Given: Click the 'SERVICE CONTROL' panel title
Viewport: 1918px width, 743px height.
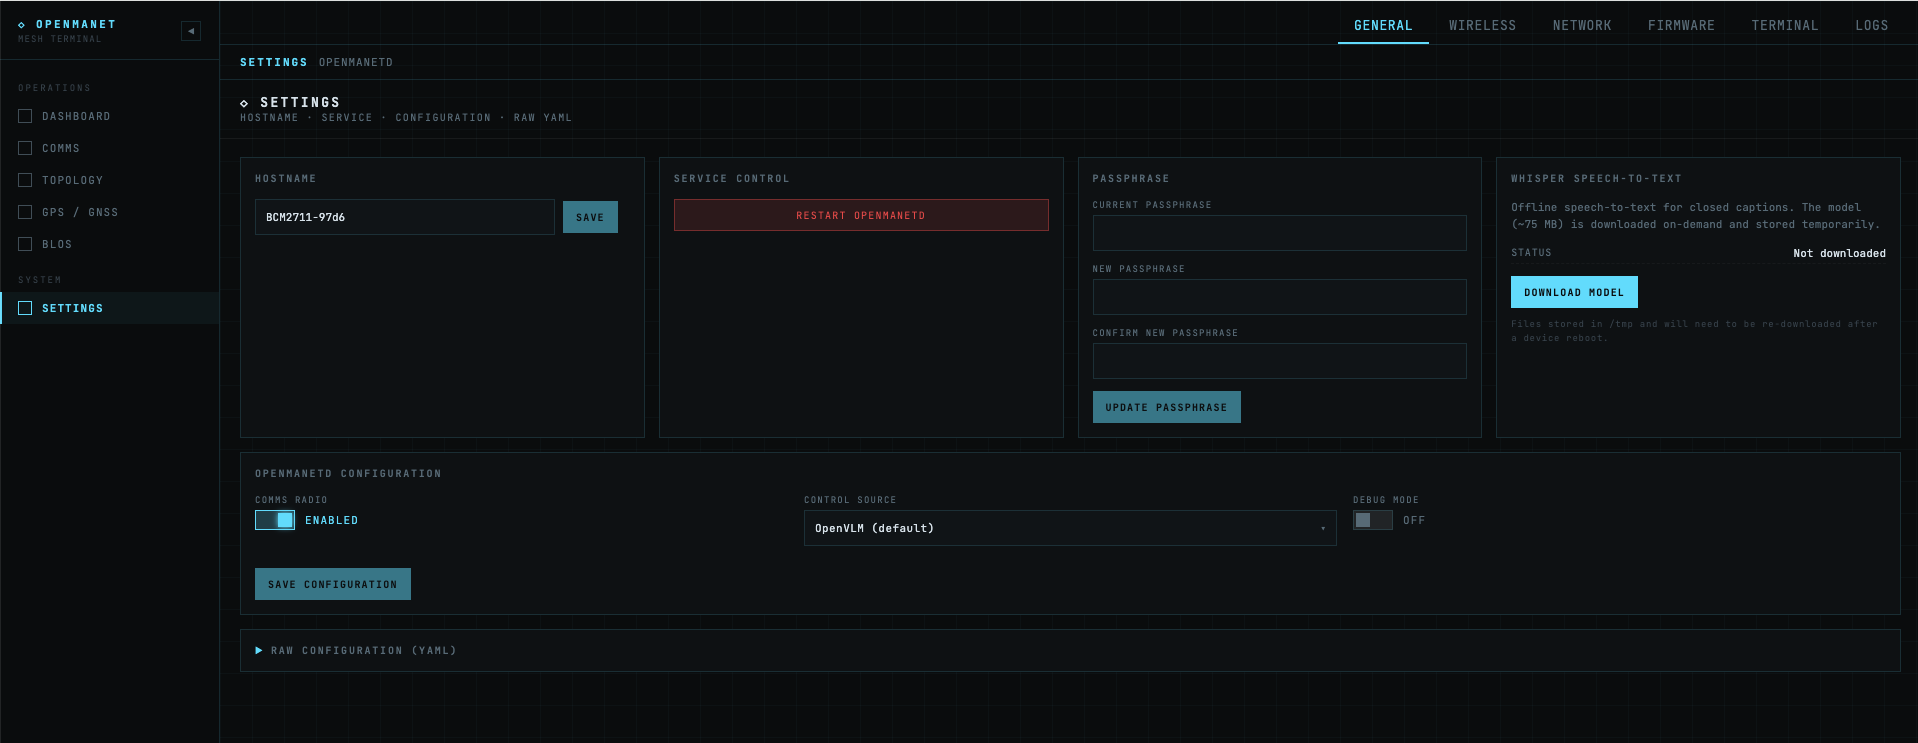Looking at the screenshot, I should (732, 178).
